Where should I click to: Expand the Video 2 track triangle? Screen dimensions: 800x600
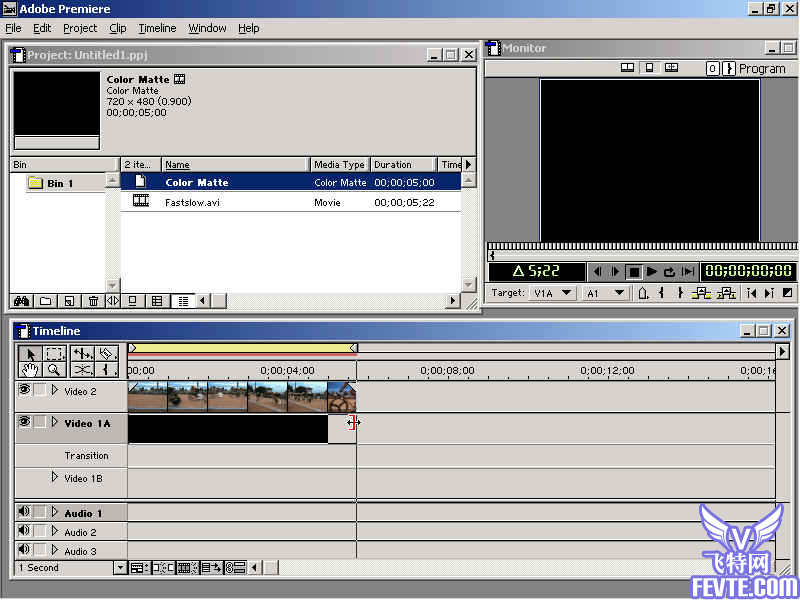(x=55, y=390)
